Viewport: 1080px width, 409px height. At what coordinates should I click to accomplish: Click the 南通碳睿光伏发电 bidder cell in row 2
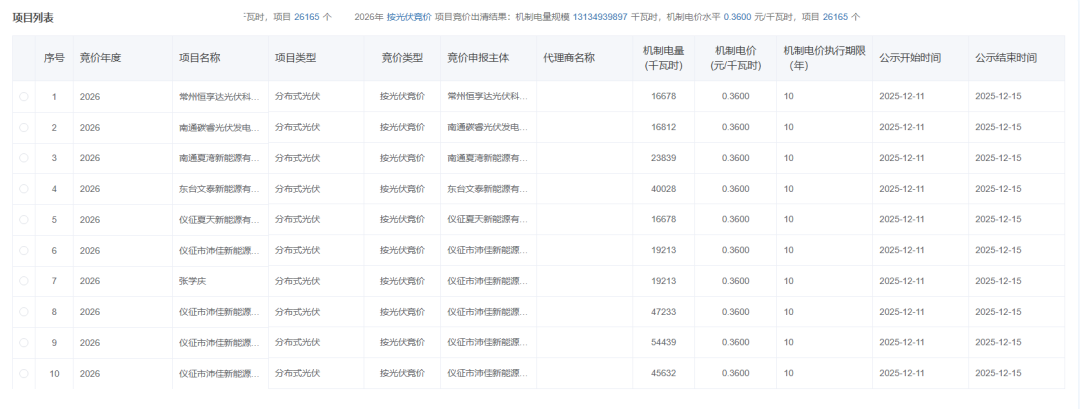coord(487,127)
